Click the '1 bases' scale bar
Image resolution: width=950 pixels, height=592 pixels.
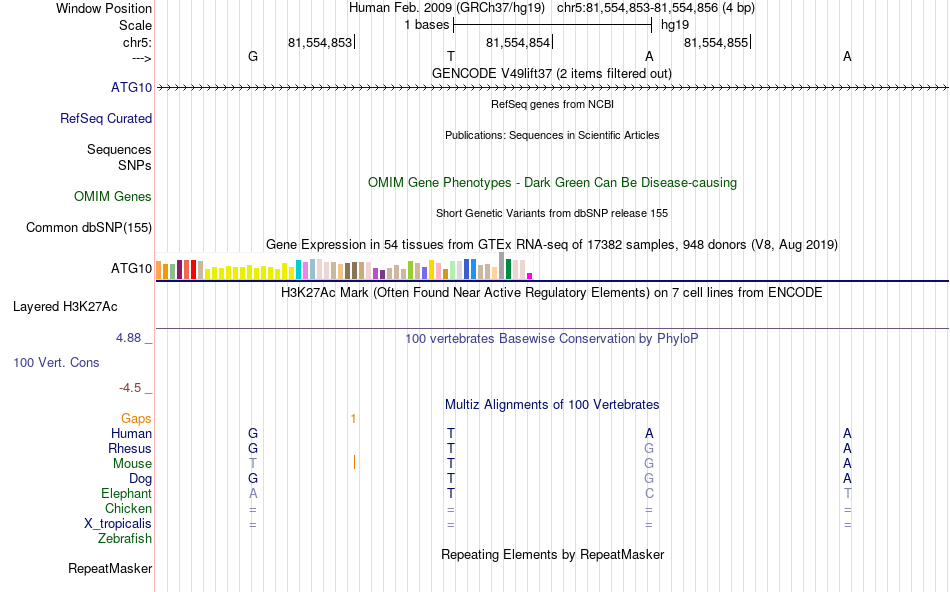click(x=552, y=25)
